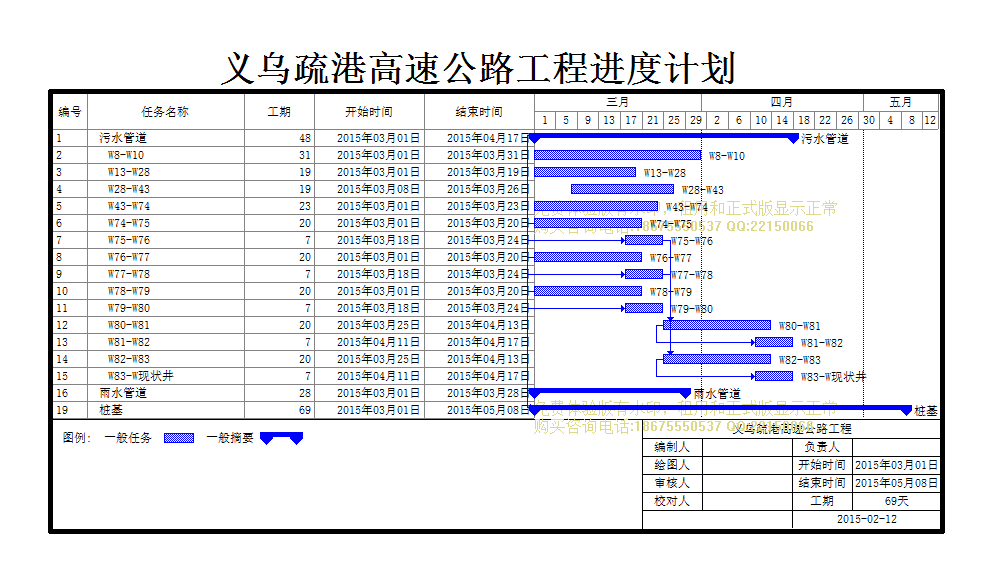This screenshot has width=991, height=580.
Task: Select the 四月 month header
Action: click(782, 102)
